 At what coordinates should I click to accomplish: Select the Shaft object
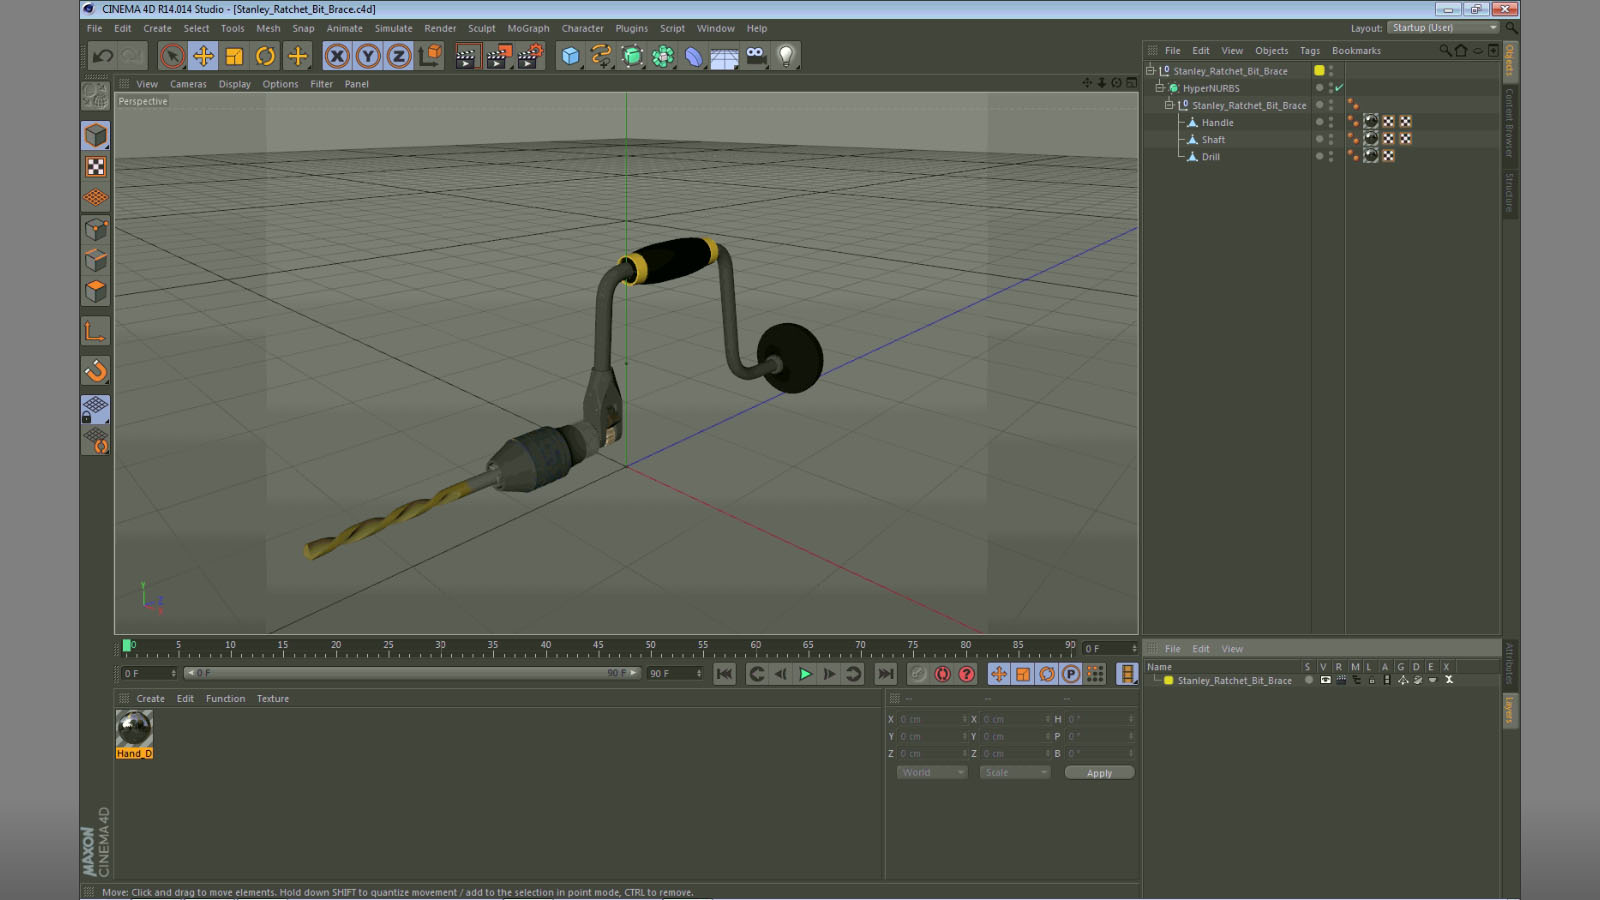(1213, 139)
